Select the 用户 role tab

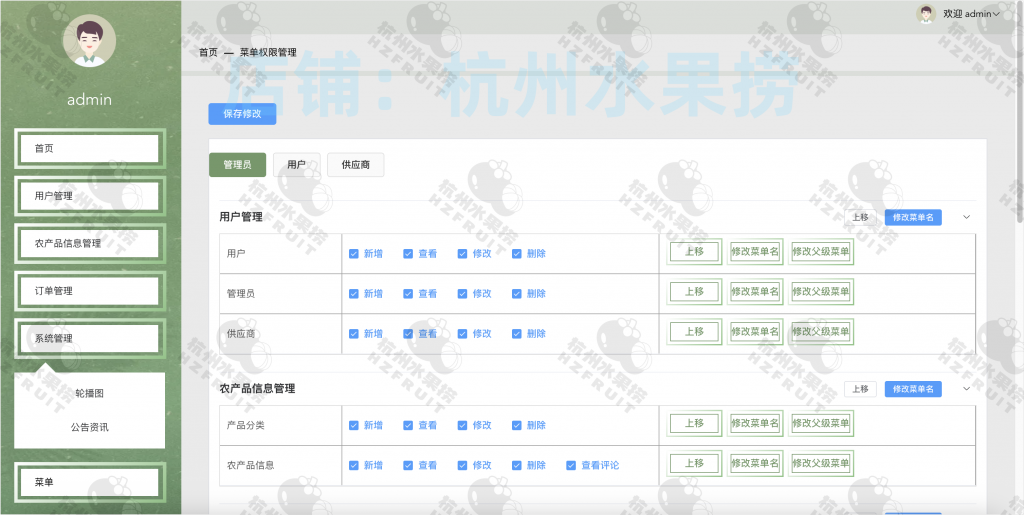point(296,165)
